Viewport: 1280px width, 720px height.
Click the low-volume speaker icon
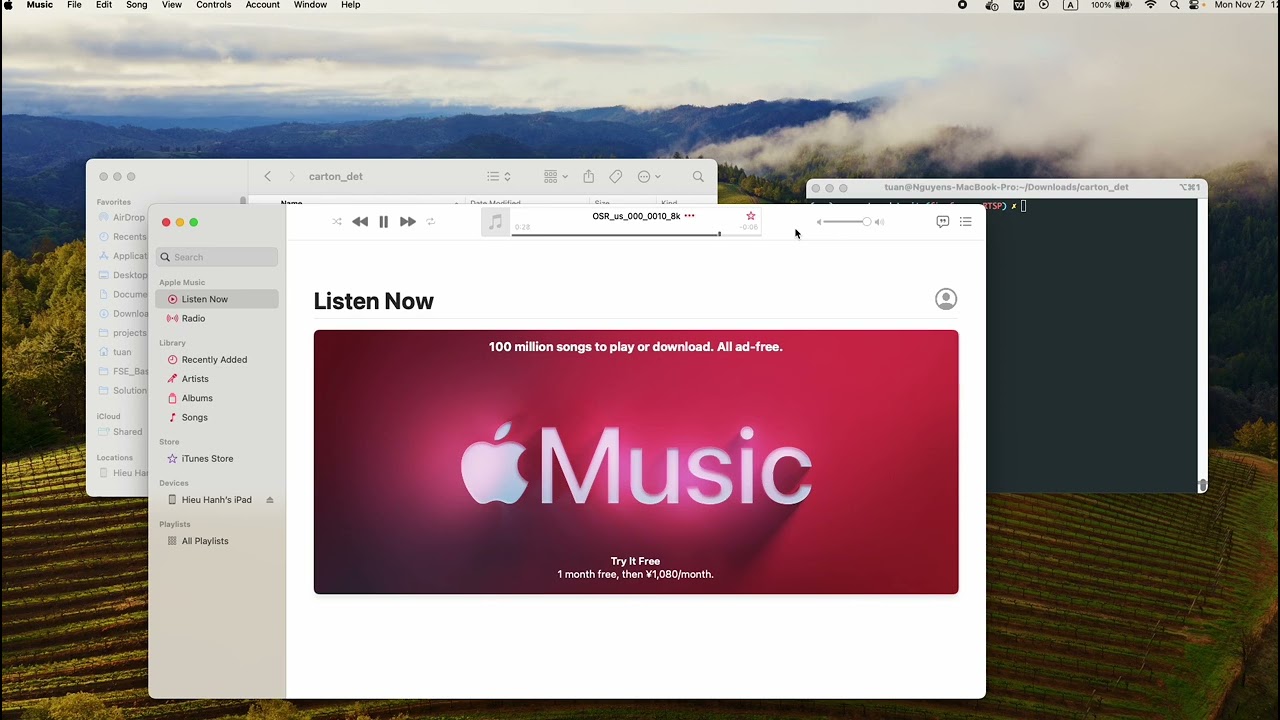pos(818,222)
